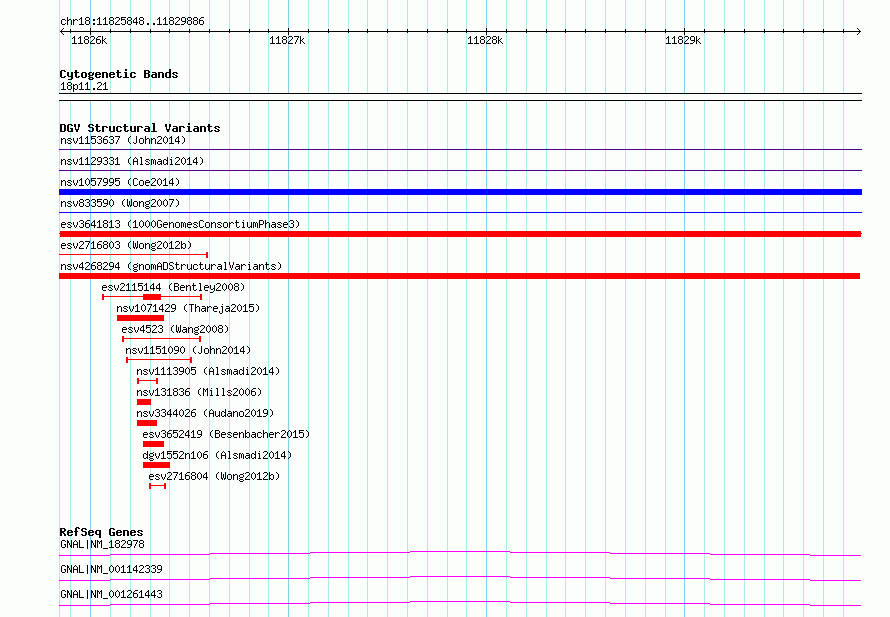Open the nsv1129331 (Alsmadi2014) variant label
Screen dimensions: 890x617
click(132, 161)
